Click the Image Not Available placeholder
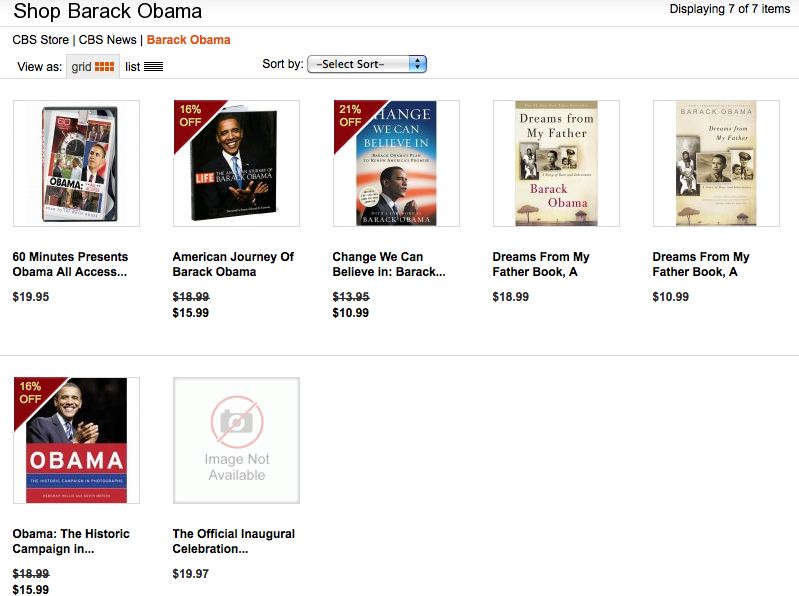 pos(236,441)
